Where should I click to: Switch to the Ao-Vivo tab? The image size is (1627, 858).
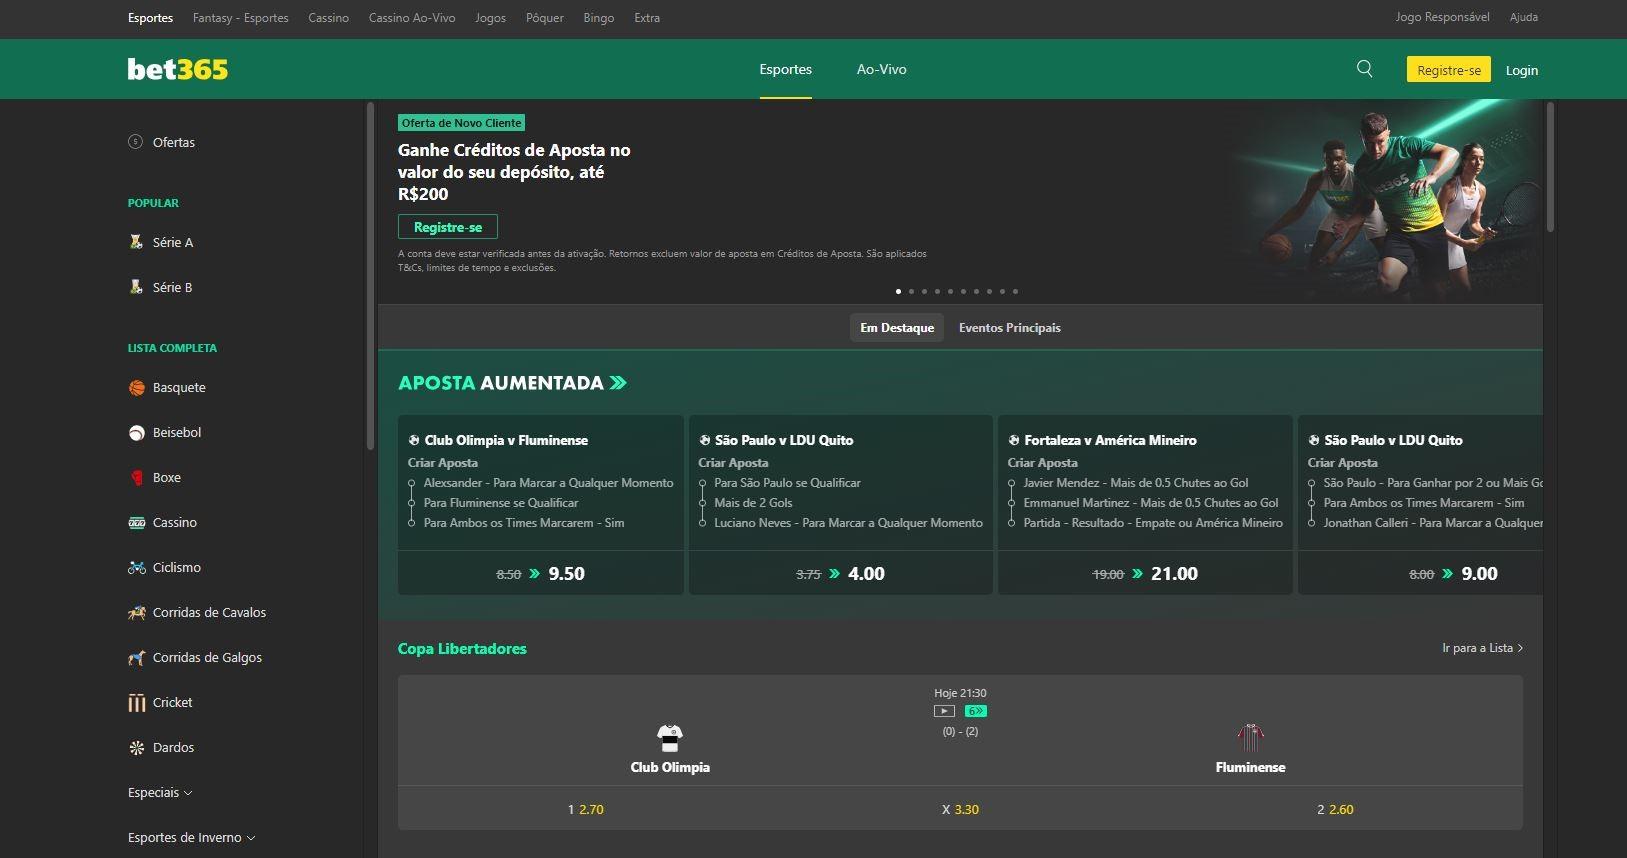click(881, 70)
